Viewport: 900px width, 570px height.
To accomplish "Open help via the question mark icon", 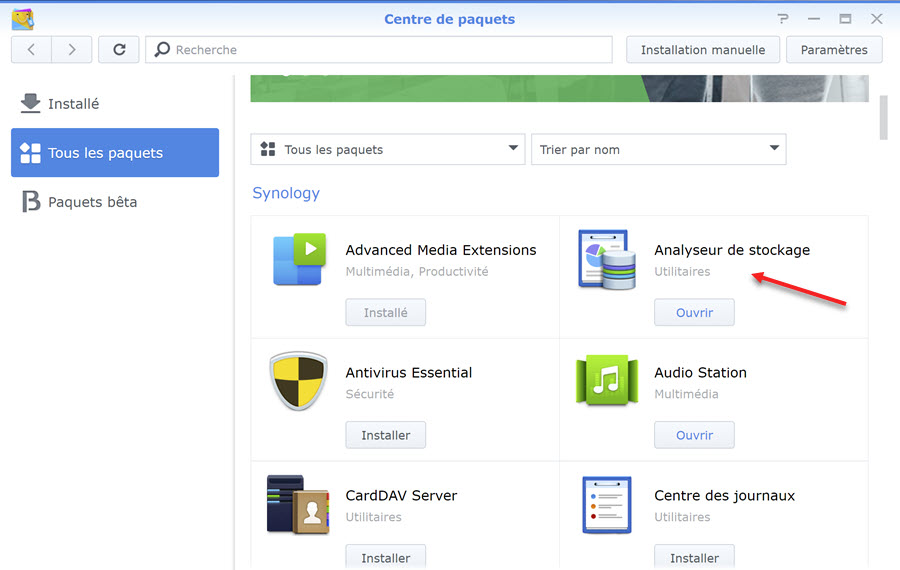I will tap(783, 19).
